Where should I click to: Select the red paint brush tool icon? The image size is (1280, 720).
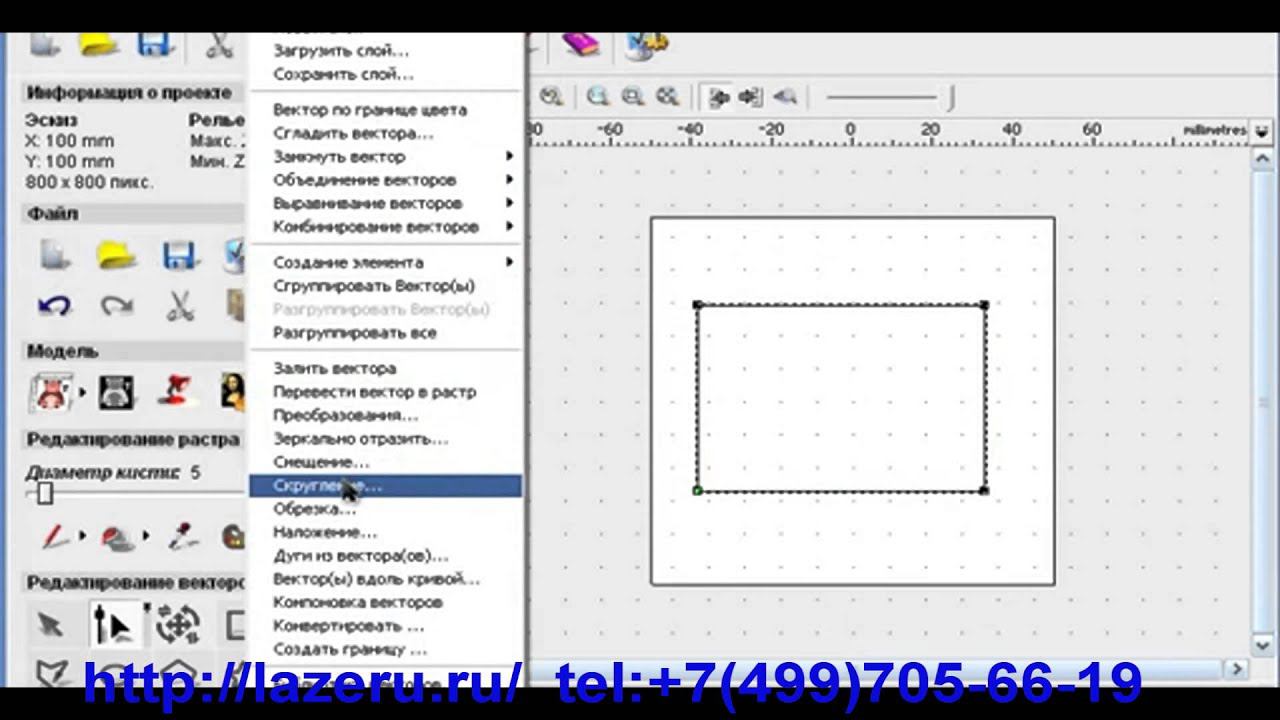(x=118, y=537)
